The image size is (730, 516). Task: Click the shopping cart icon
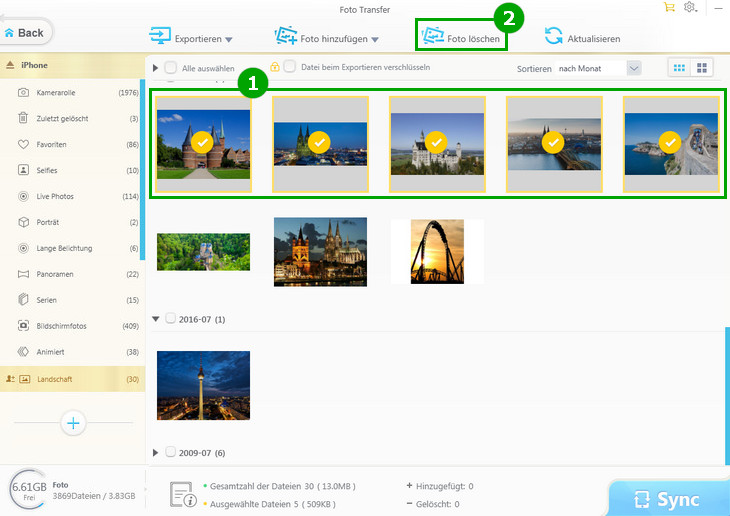tap(669, 7)
